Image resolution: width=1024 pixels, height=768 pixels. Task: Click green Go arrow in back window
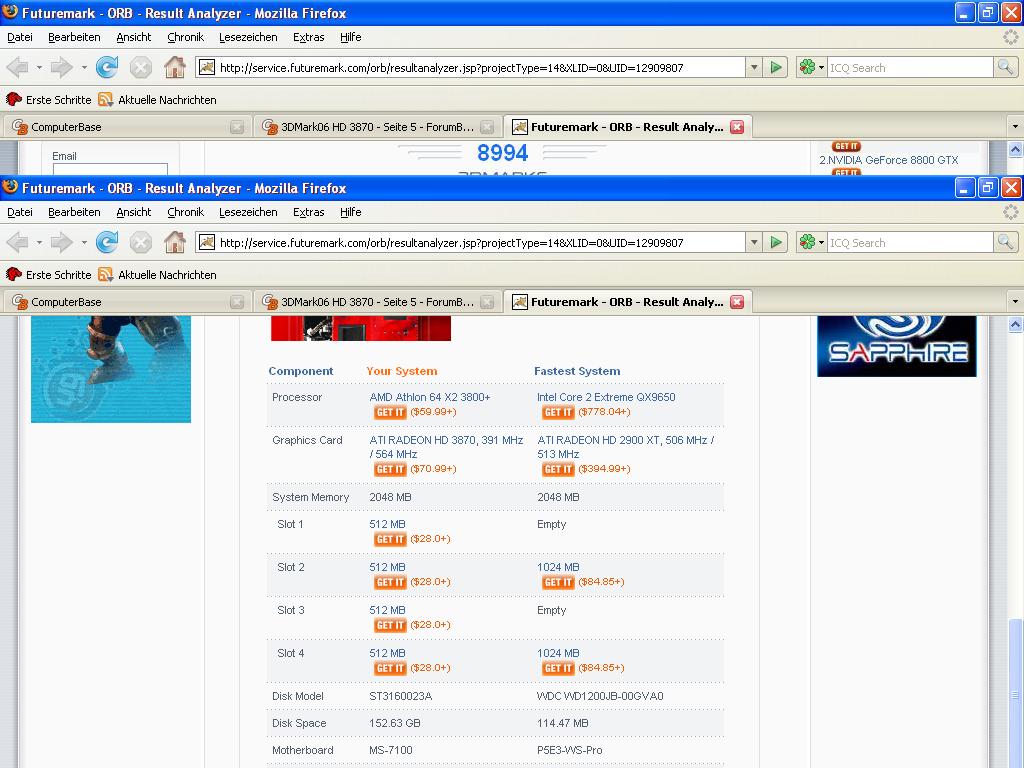776,67
